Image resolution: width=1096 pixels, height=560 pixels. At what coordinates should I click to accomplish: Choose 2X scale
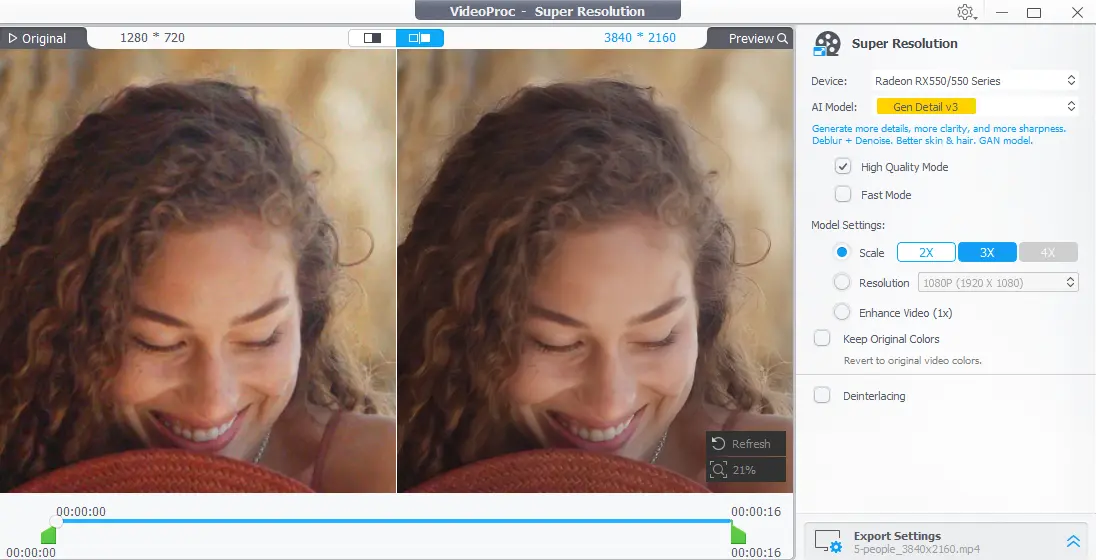926,252
